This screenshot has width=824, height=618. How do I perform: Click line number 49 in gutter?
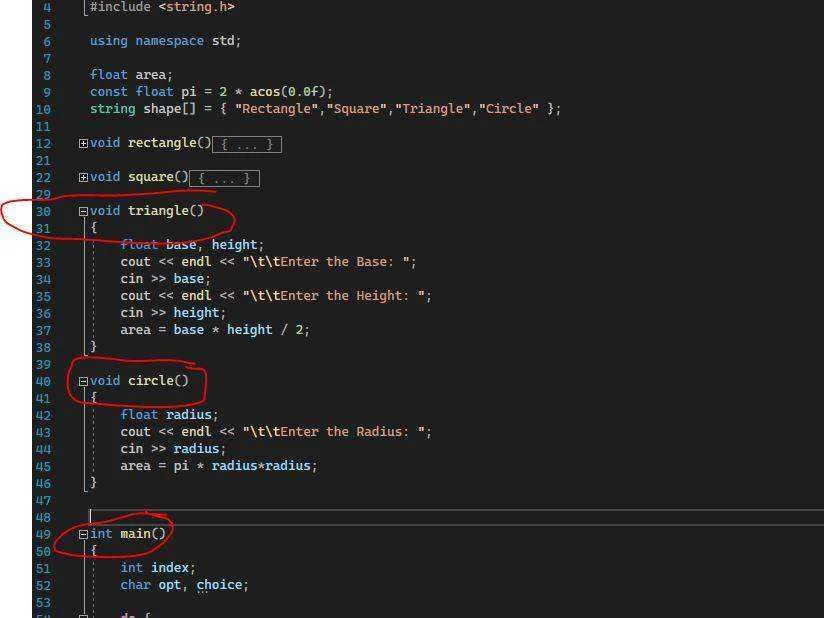pos(43,534)
